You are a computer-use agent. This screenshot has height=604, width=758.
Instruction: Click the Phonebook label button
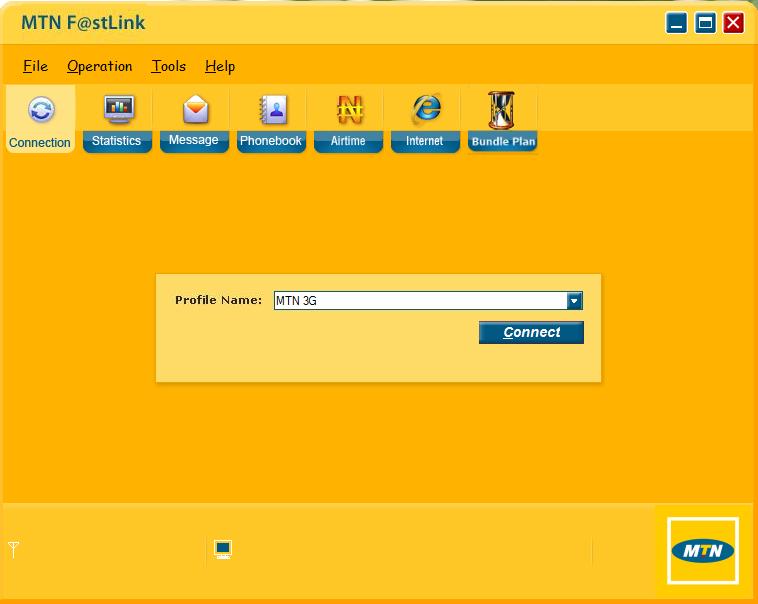point(271,141)
